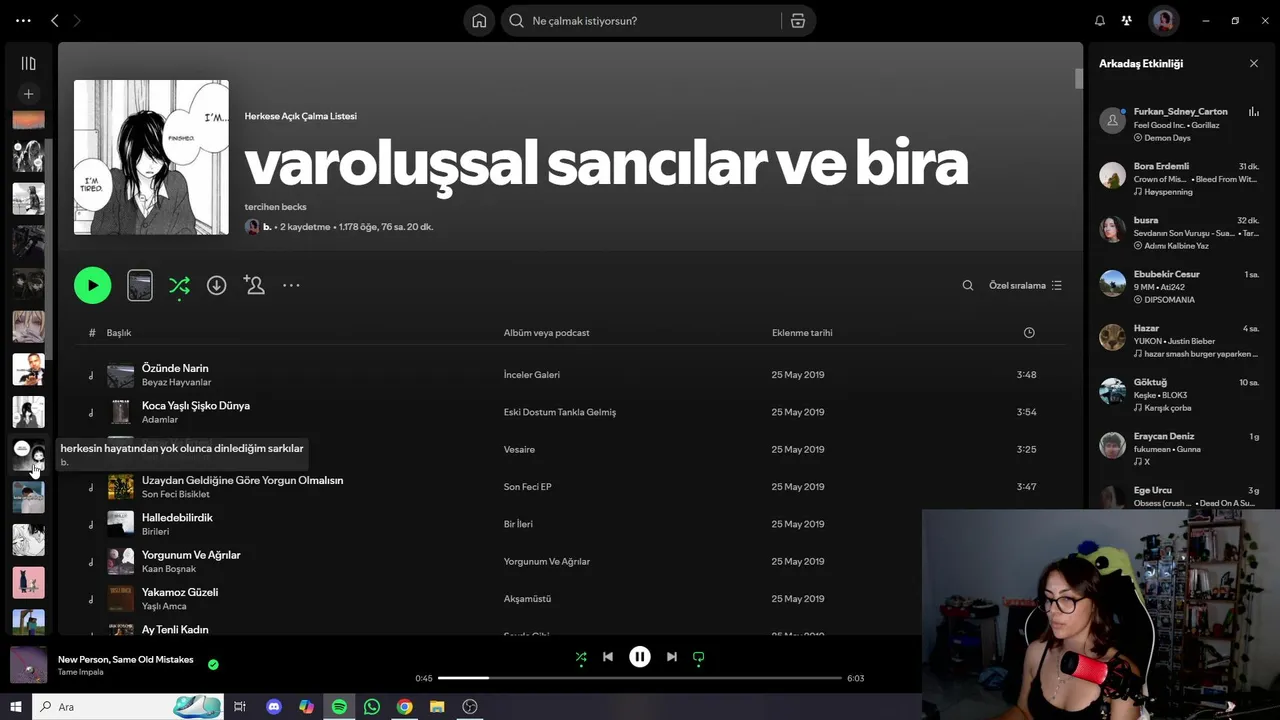This screenshot has width=1280, height=720.
Task: Expand Your Library sidebar icon
Action: pyautogui.click(x=28, y=64)
